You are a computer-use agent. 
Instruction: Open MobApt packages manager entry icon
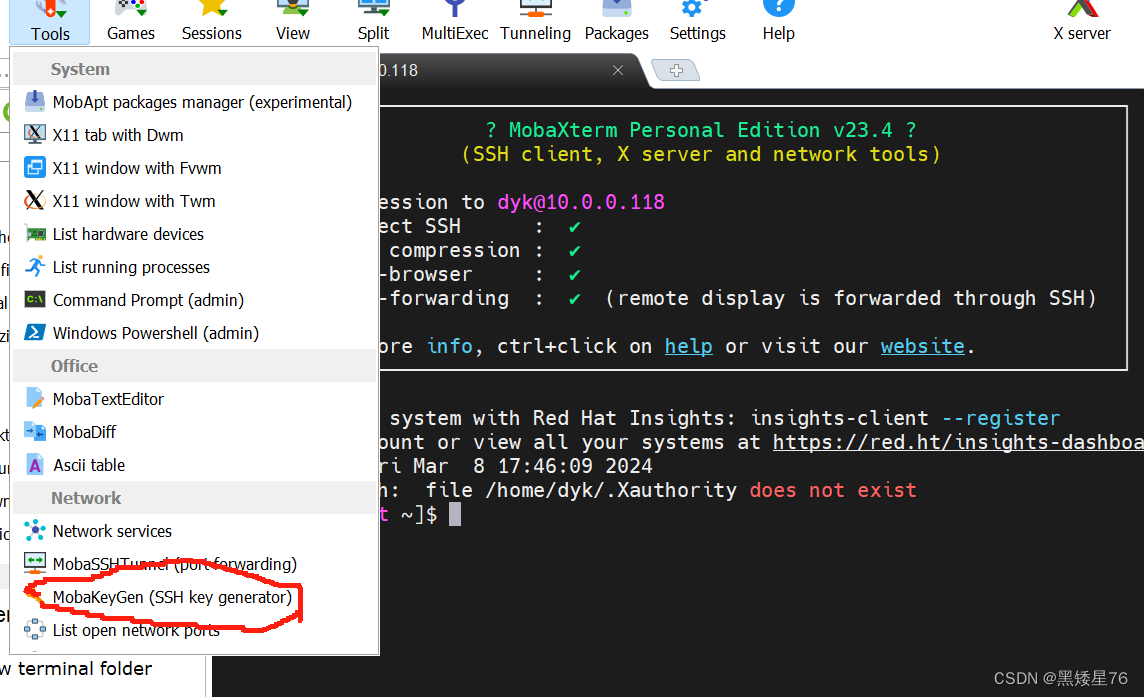pyautogui.click(x=35, y=102)
